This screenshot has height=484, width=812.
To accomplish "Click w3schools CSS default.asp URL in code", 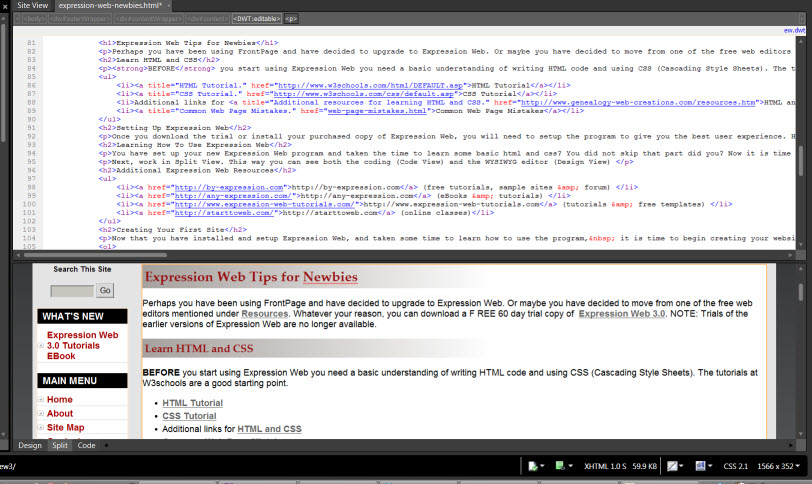I will [x=364, y=94].
